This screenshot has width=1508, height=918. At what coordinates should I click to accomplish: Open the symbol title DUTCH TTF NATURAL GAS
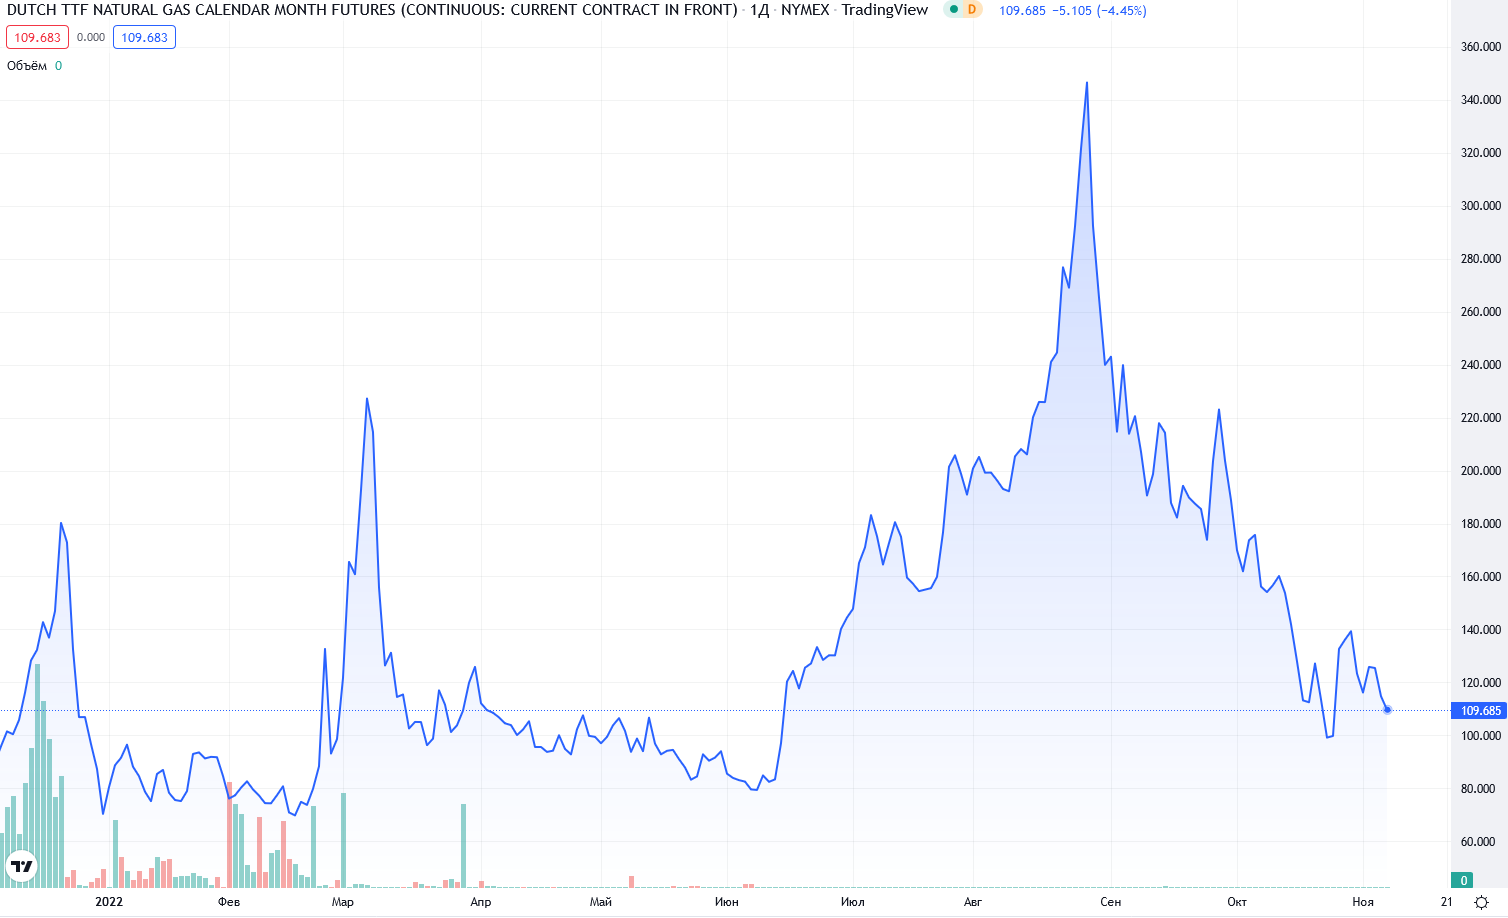point(370,10)
